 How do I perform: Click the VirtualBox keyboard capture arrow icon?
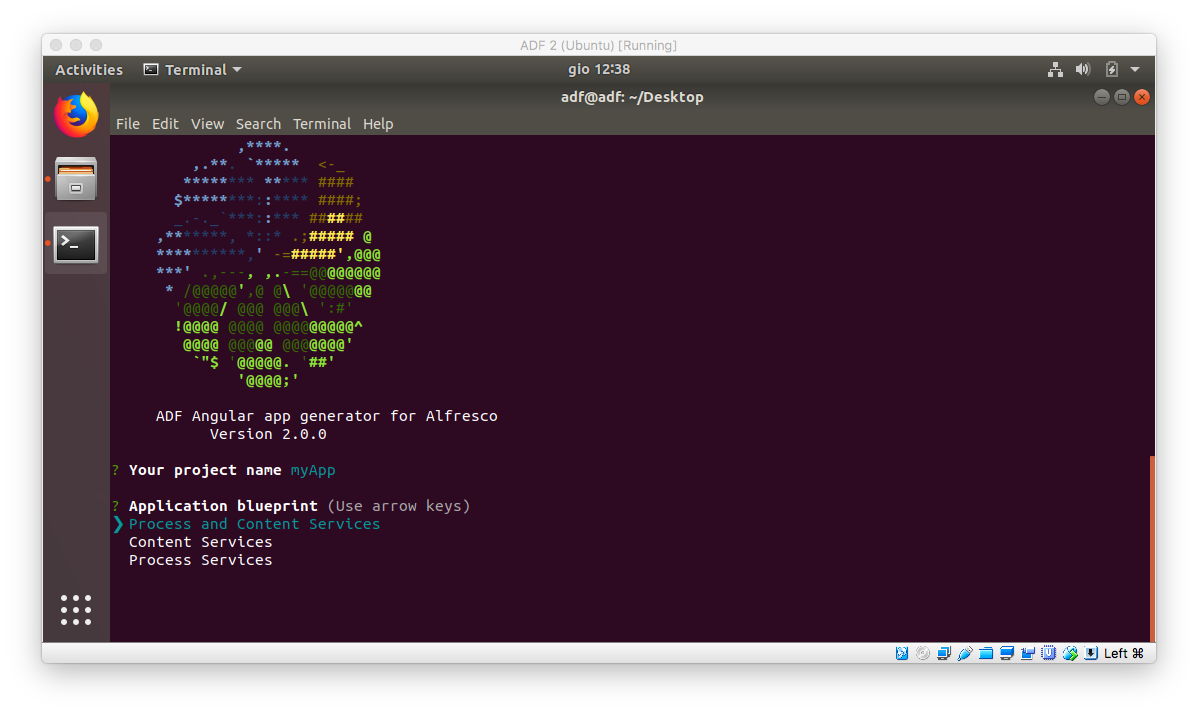pyautogui.click(x=1091, y=653)
